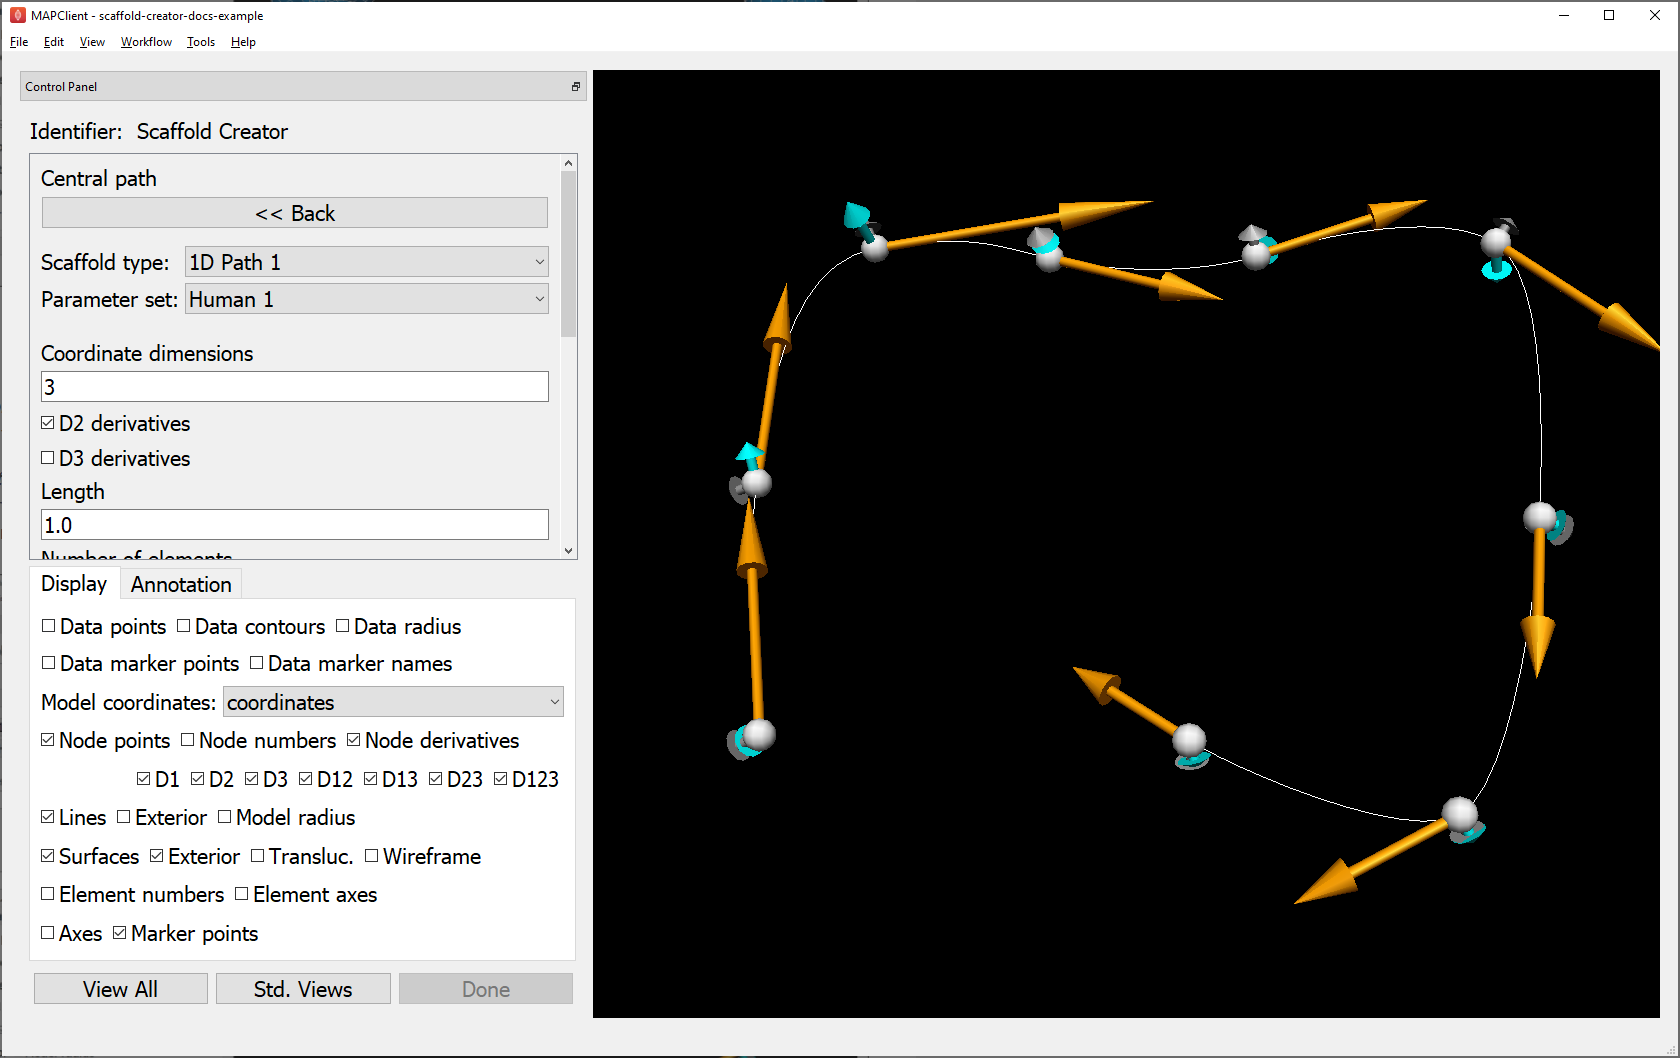This screenshot has height=1058, width=1680.
Task: Click the settings scrollbar down arrow
Action: (569, 551)
